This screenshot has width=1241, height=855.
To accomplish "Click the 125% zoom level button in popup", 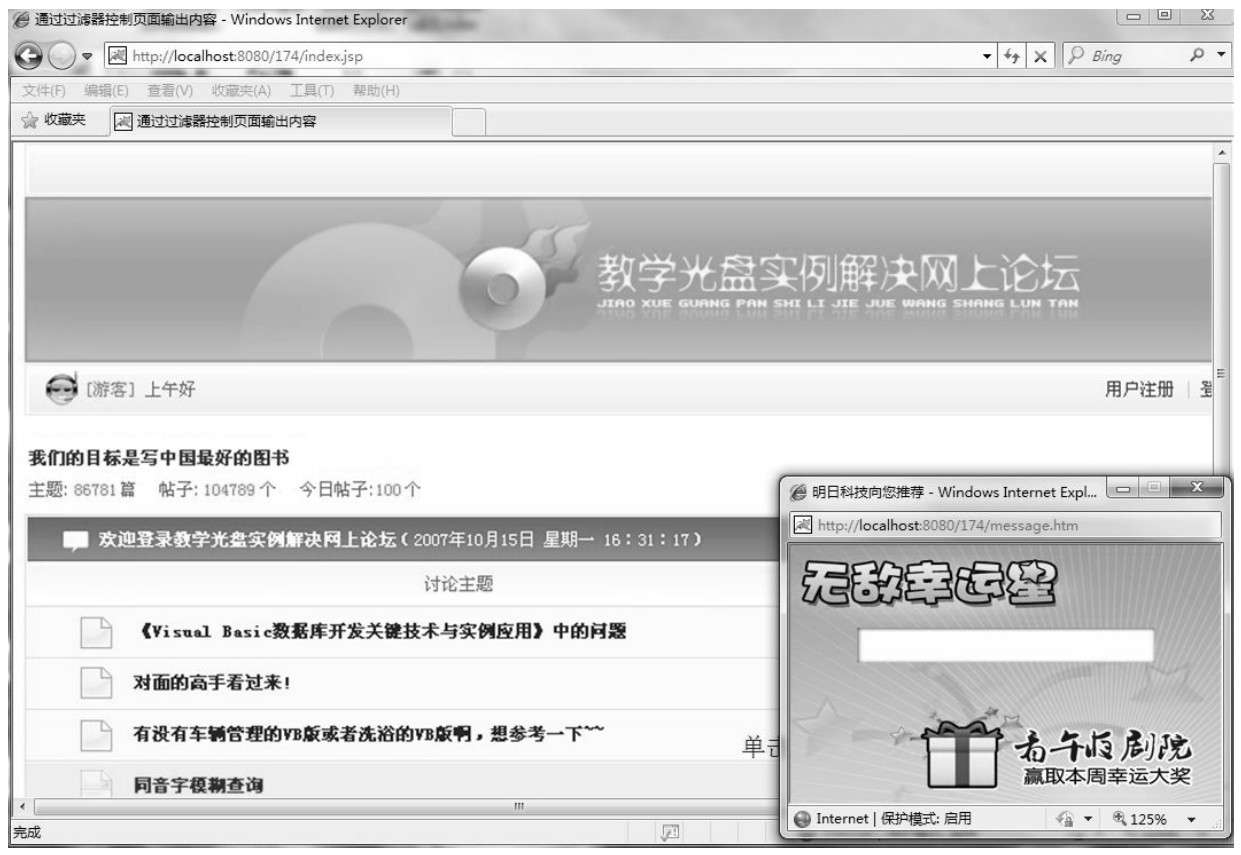I will click(x=1140, y=819).
